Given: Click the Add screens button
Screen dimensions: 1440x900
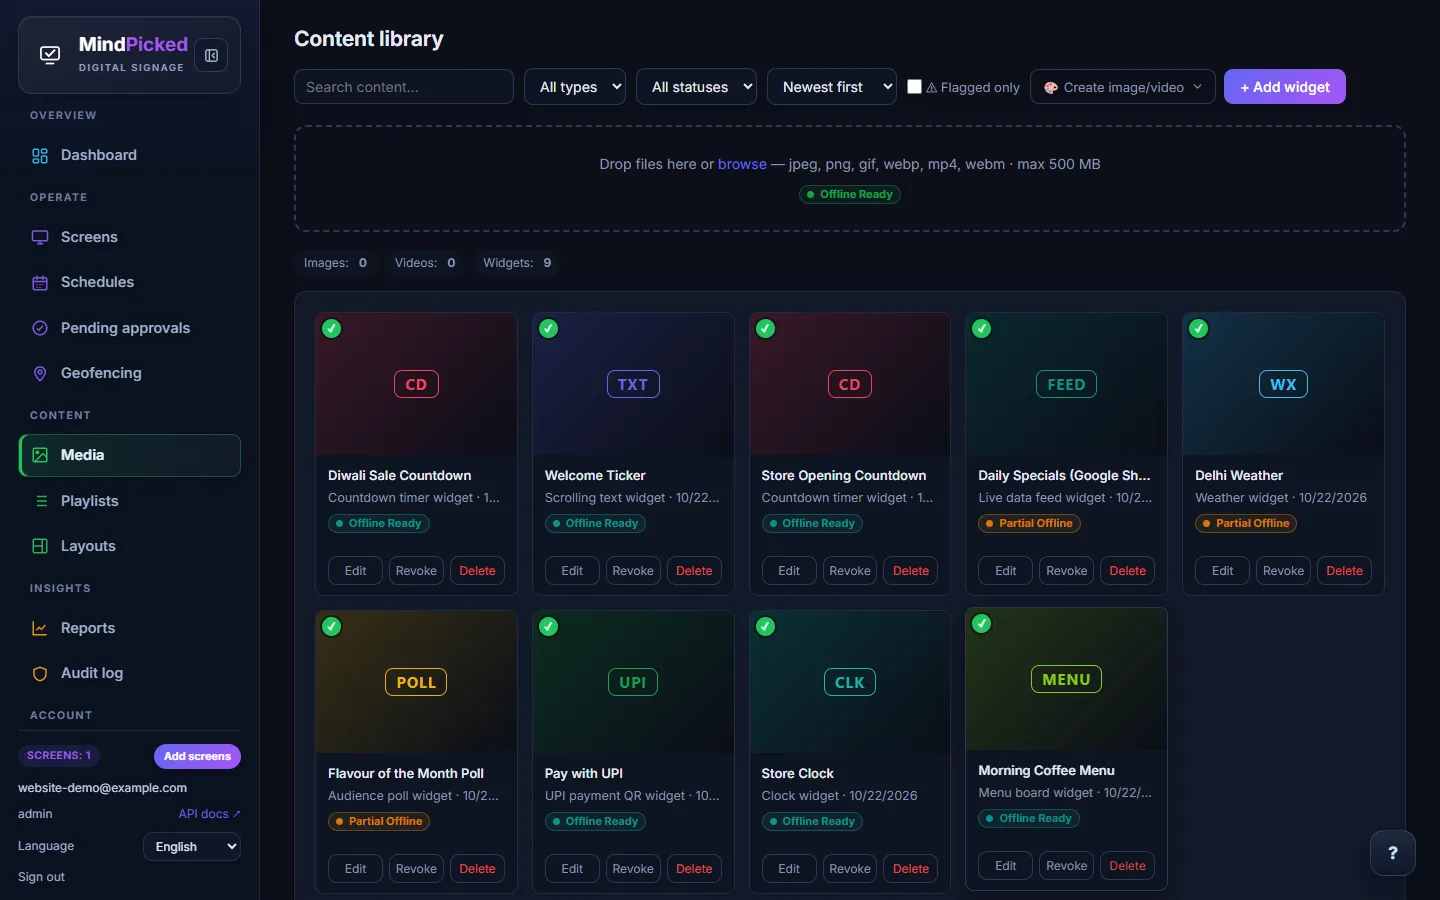Looking at the screenshot, I should [x=197, y=756].
